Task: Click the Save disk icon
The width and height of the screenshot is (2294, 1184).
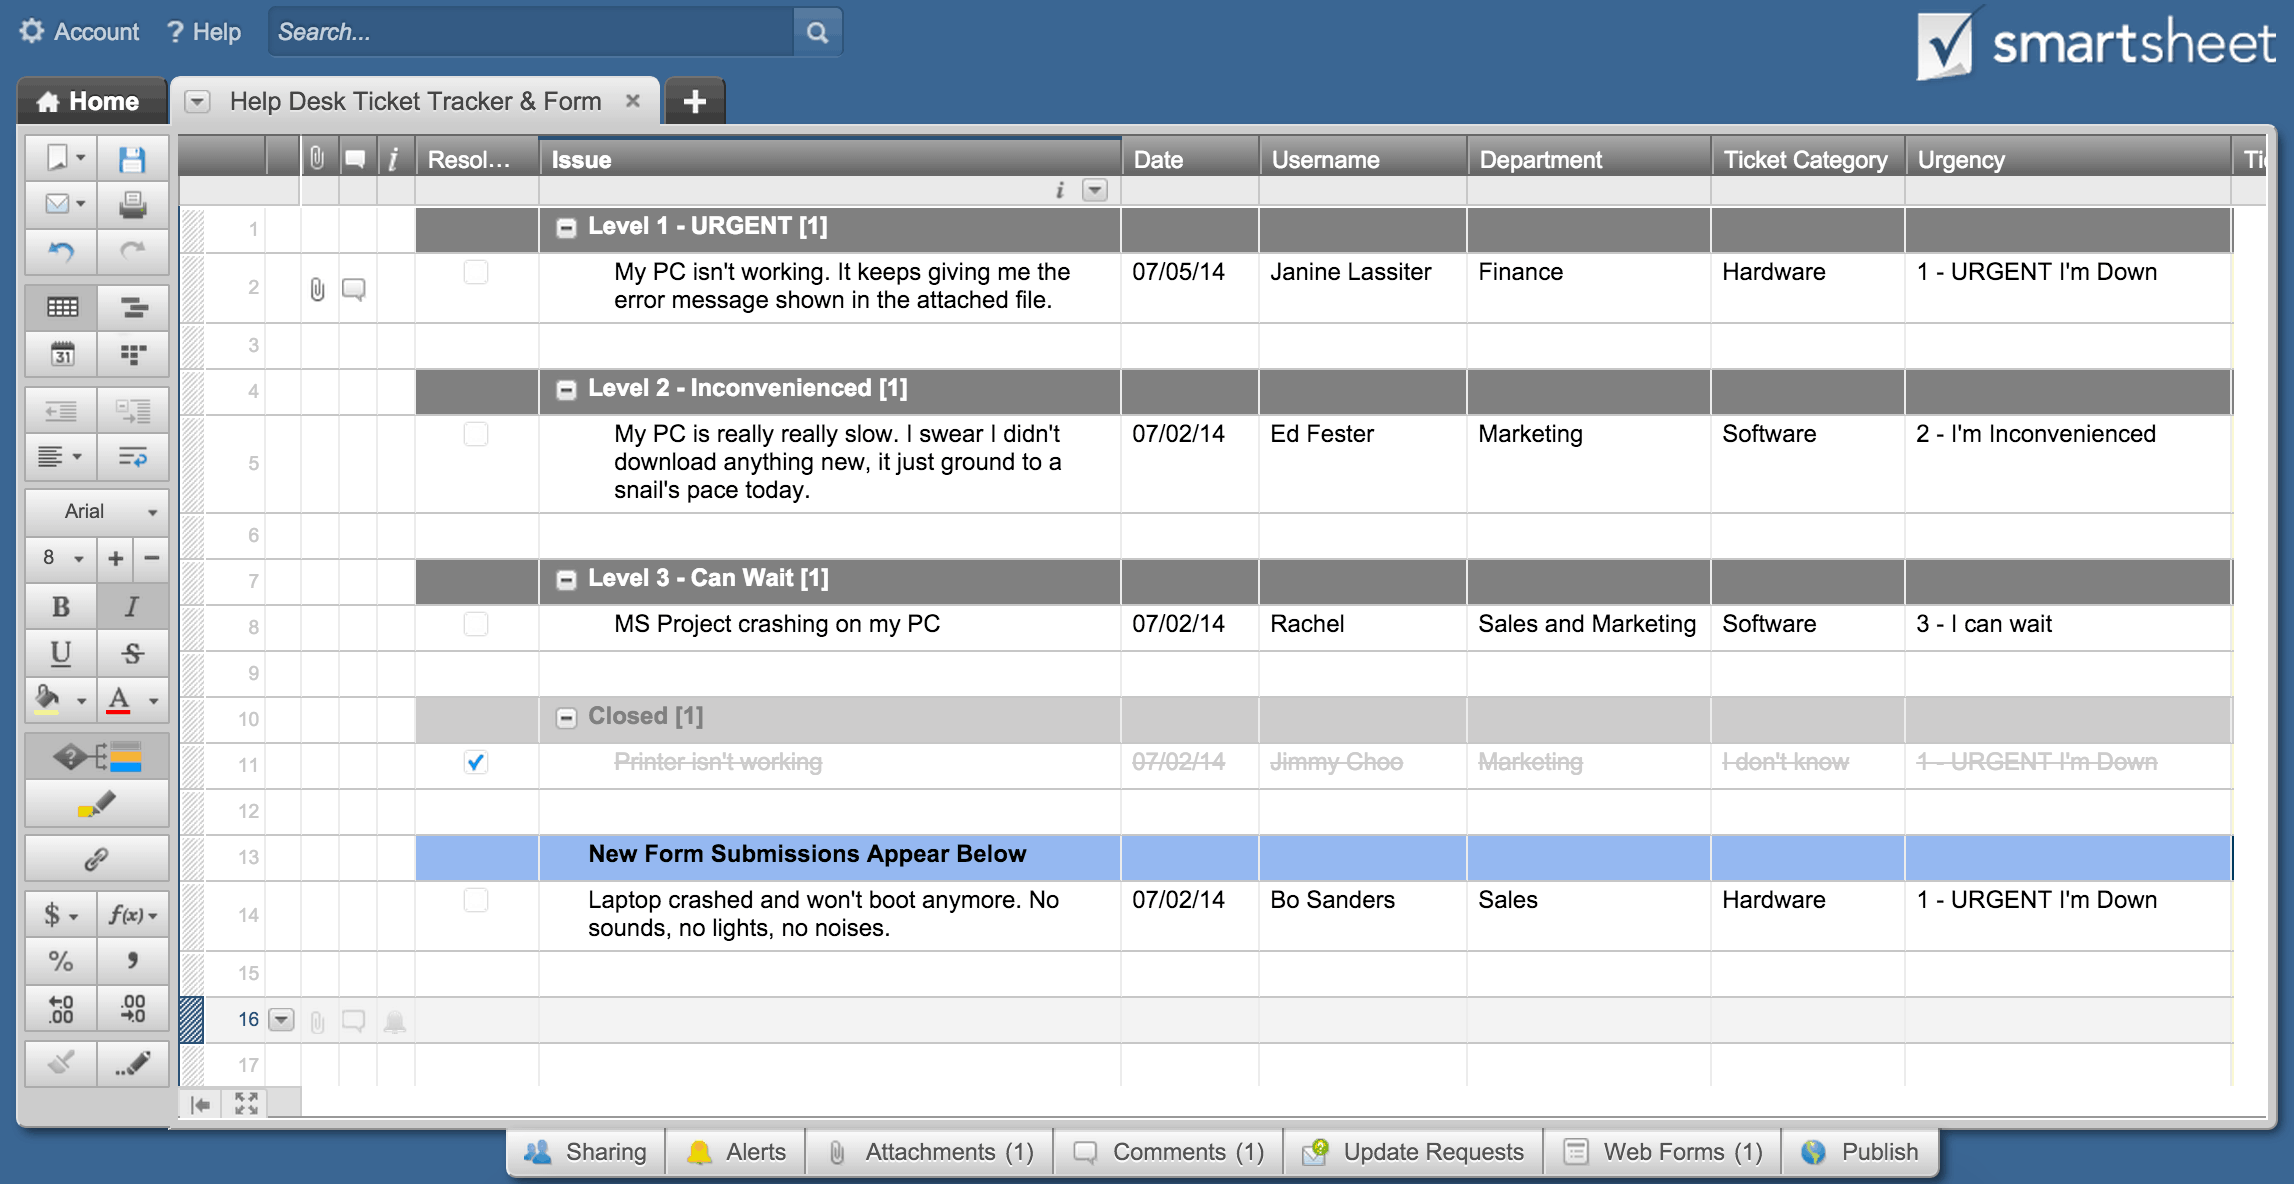Action: [132, 159]
